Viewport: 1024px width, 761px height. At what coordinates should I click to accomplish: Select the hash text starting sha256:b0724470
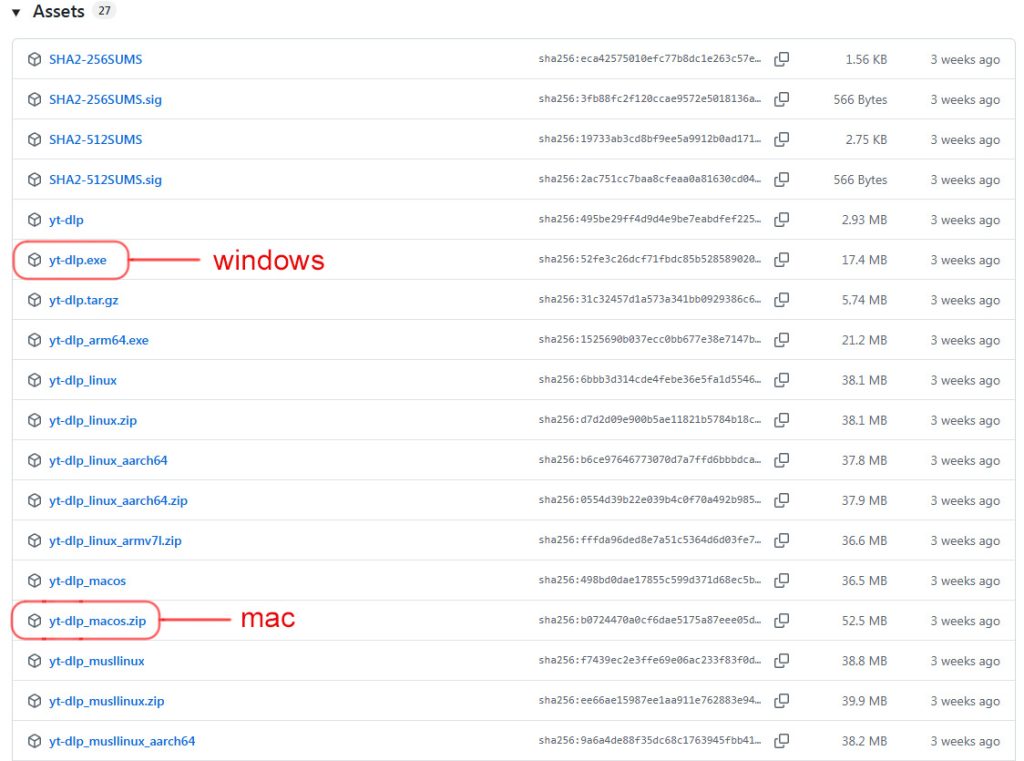[650, 620]
